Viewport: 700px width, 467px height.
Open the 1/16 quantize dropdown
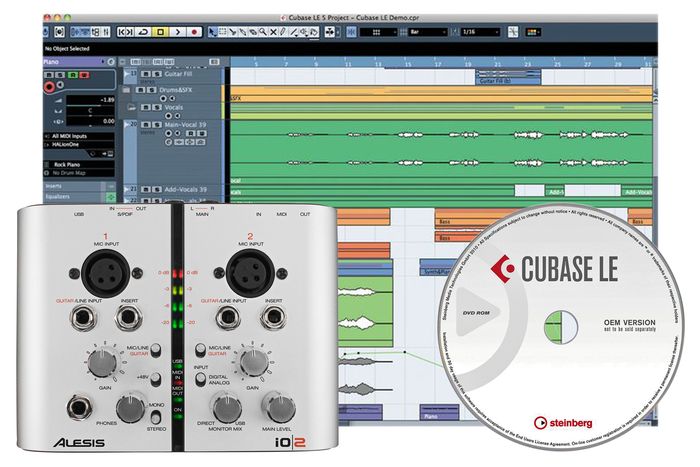[481, 32]
